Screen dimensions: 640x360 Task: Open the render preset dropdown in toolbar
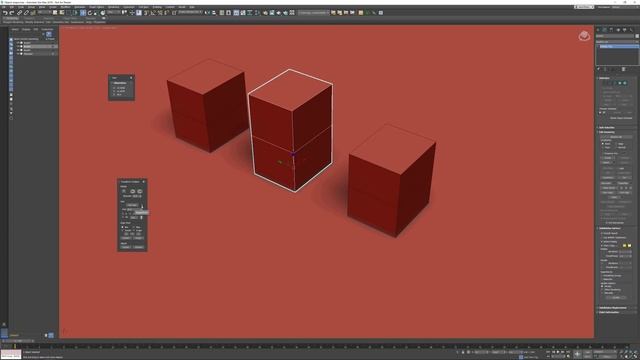313,13
